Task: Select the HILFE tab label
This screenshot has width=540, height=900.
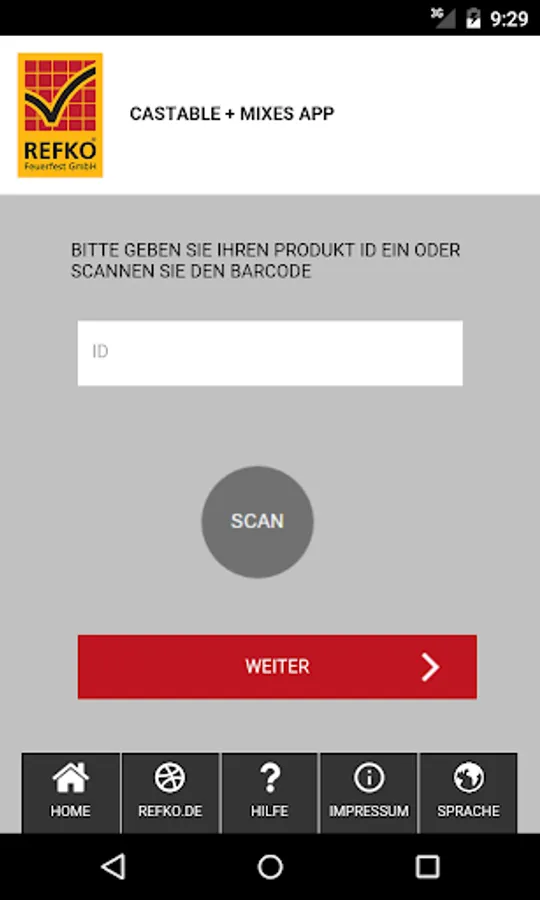Action: [270, 811]
